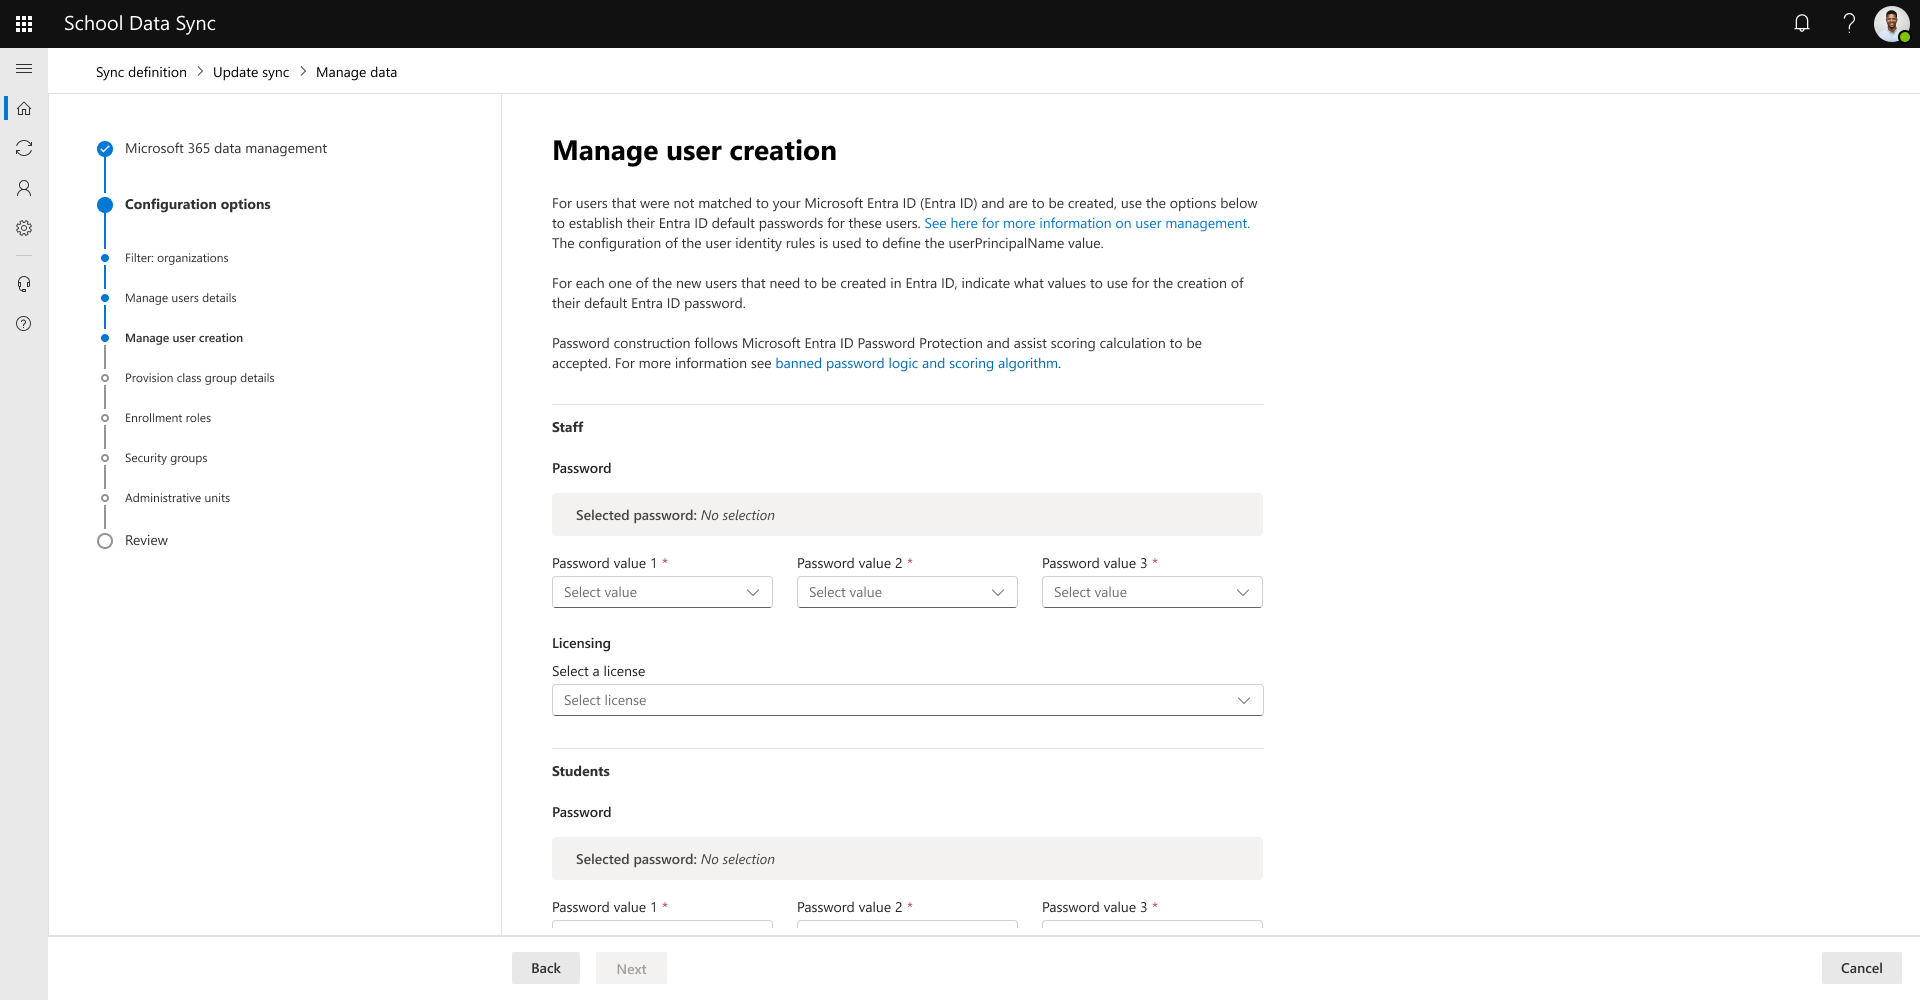Open the Select license dropdown

[x=908, y=700]
